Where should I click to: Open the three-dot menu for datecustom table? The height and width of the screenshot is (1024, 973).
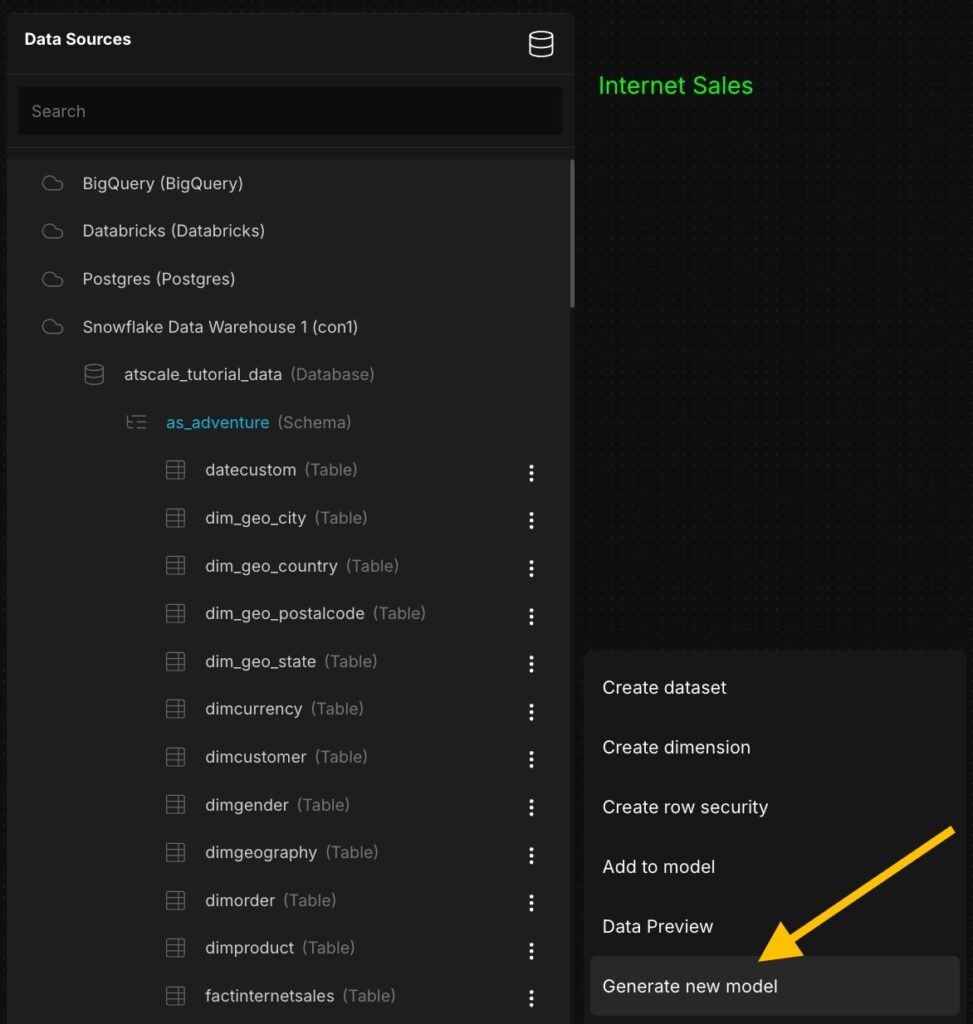[531, 473]
